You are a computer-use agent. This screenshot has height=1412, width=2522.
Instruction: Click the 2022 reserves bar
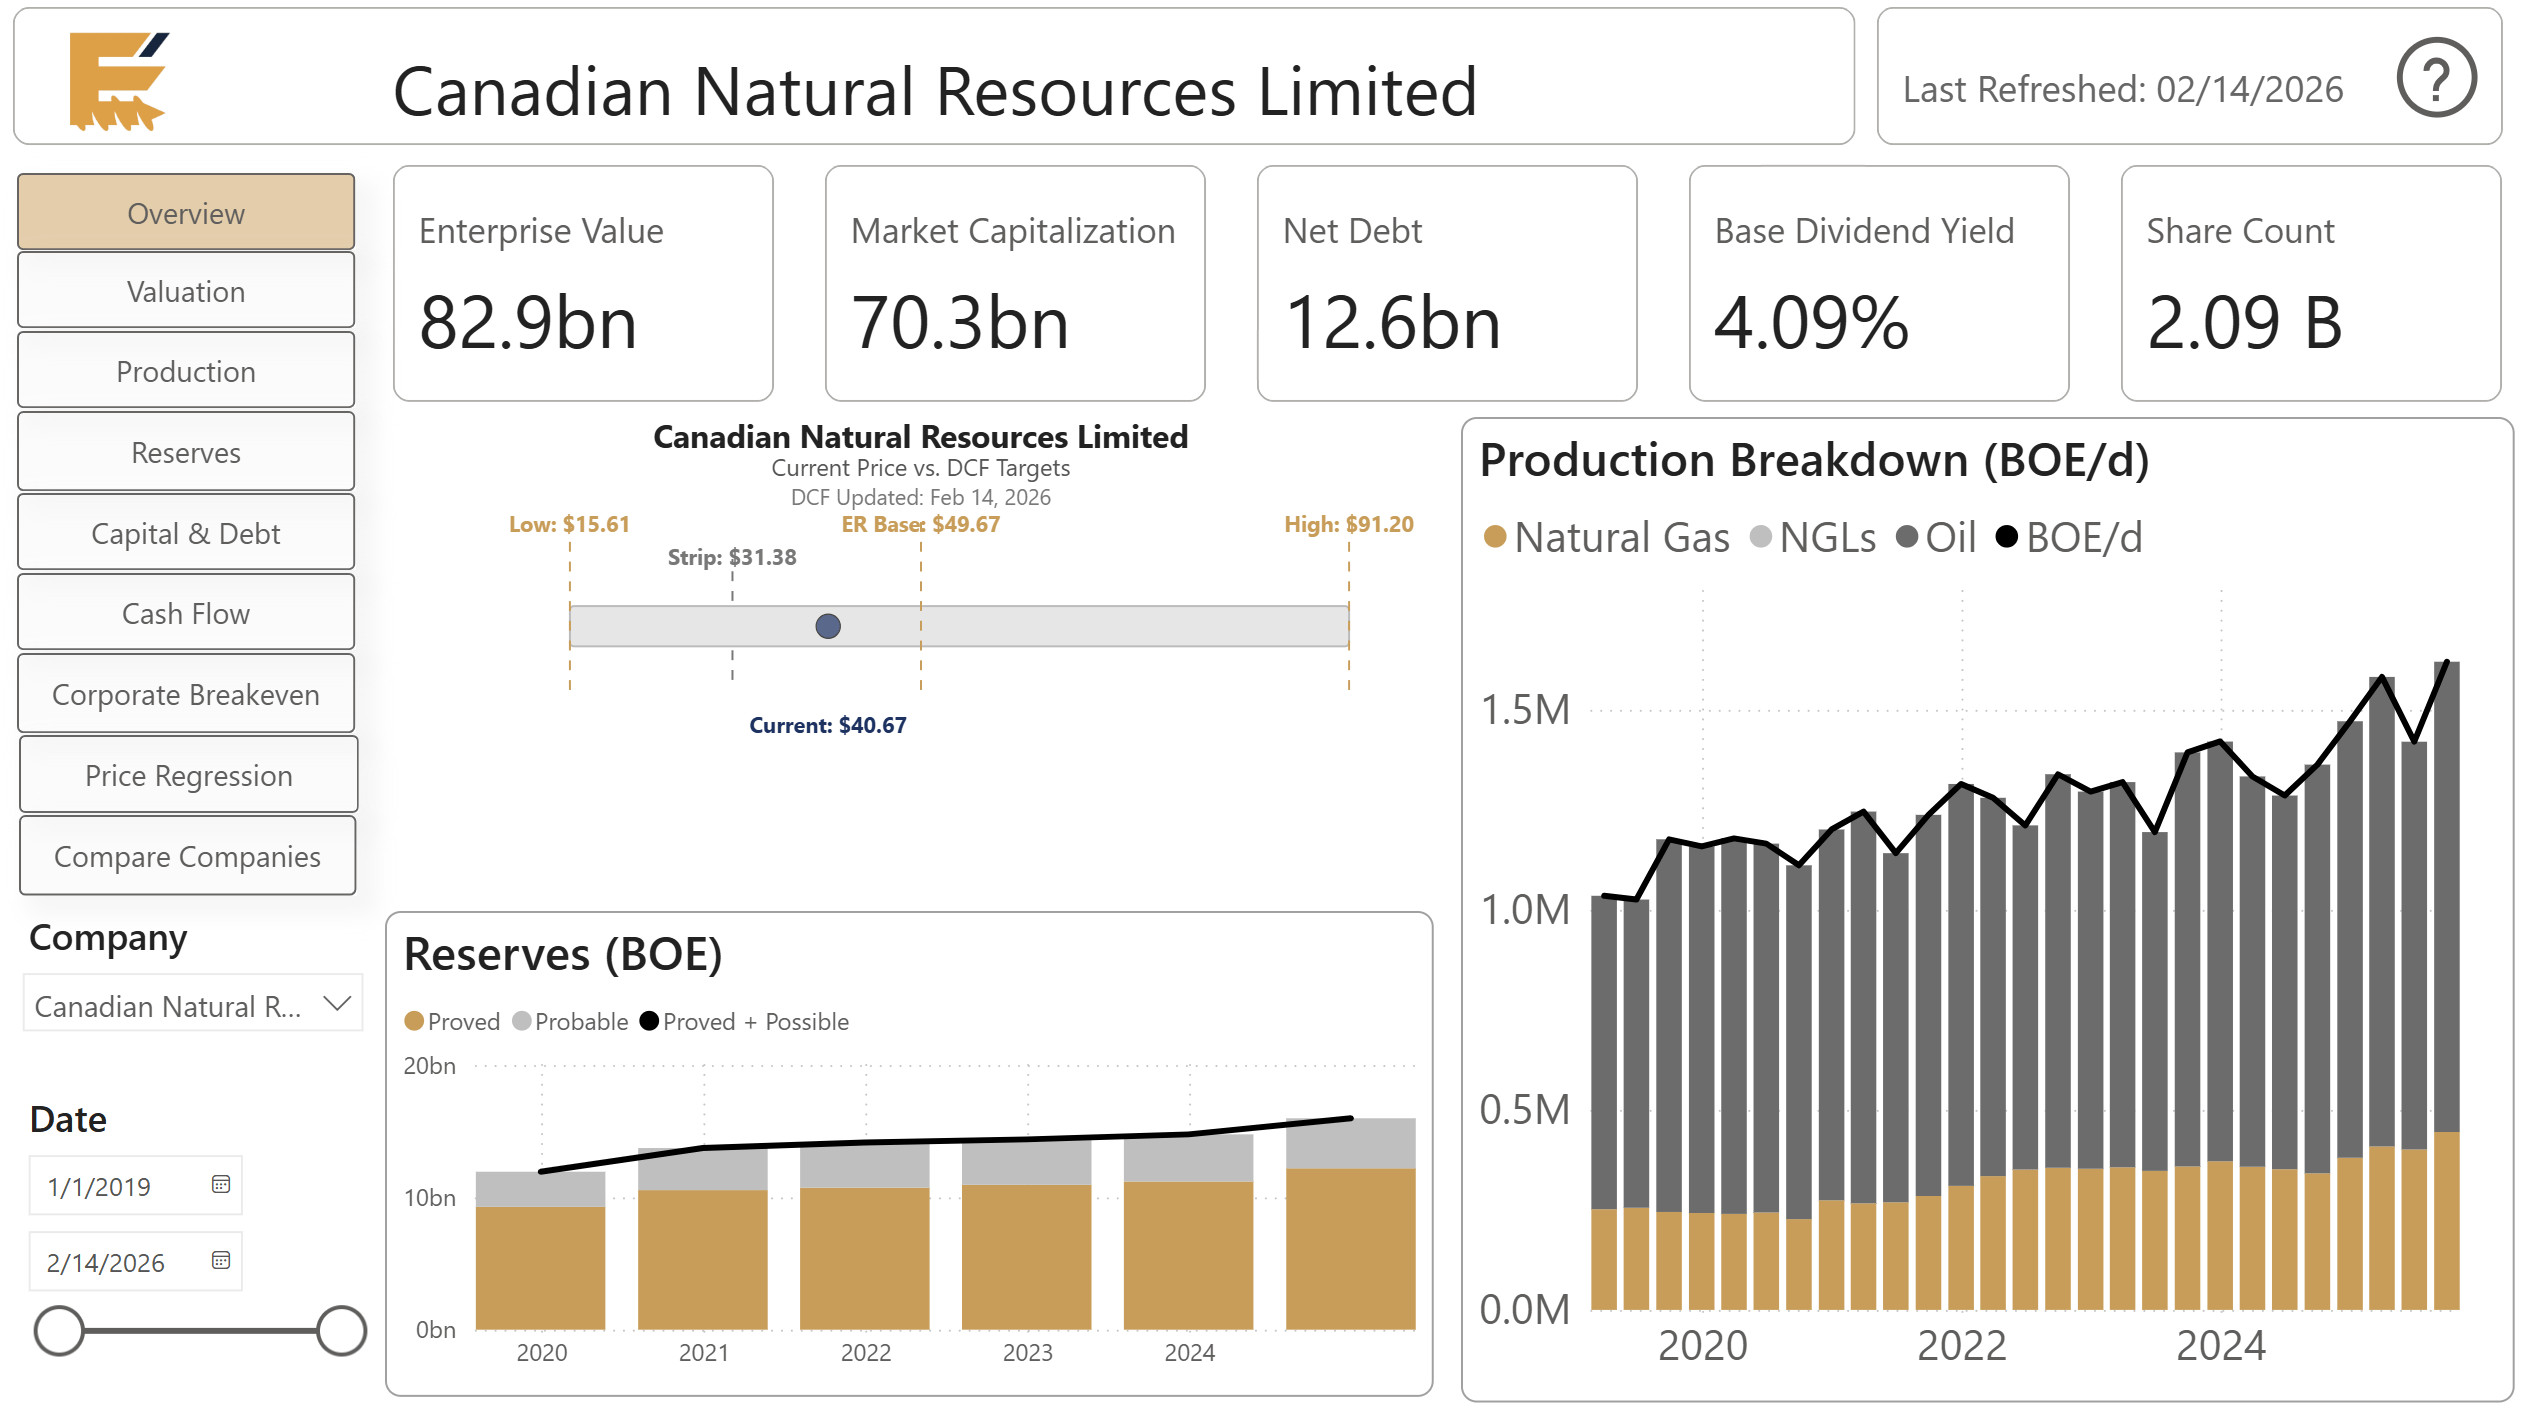point(864,1236)
